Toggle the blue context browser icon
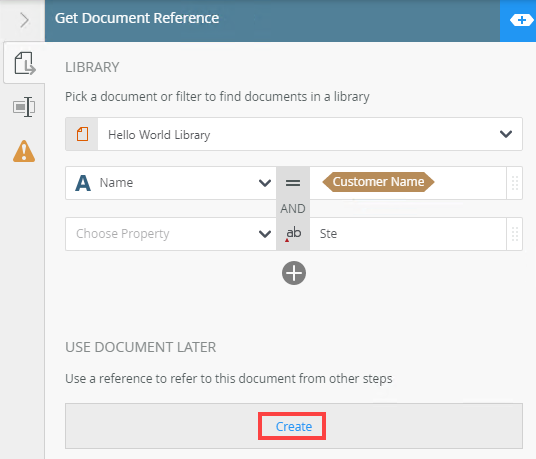Viewport: 536px width, 459px height. pyautogui.click(x=521, y=20)
